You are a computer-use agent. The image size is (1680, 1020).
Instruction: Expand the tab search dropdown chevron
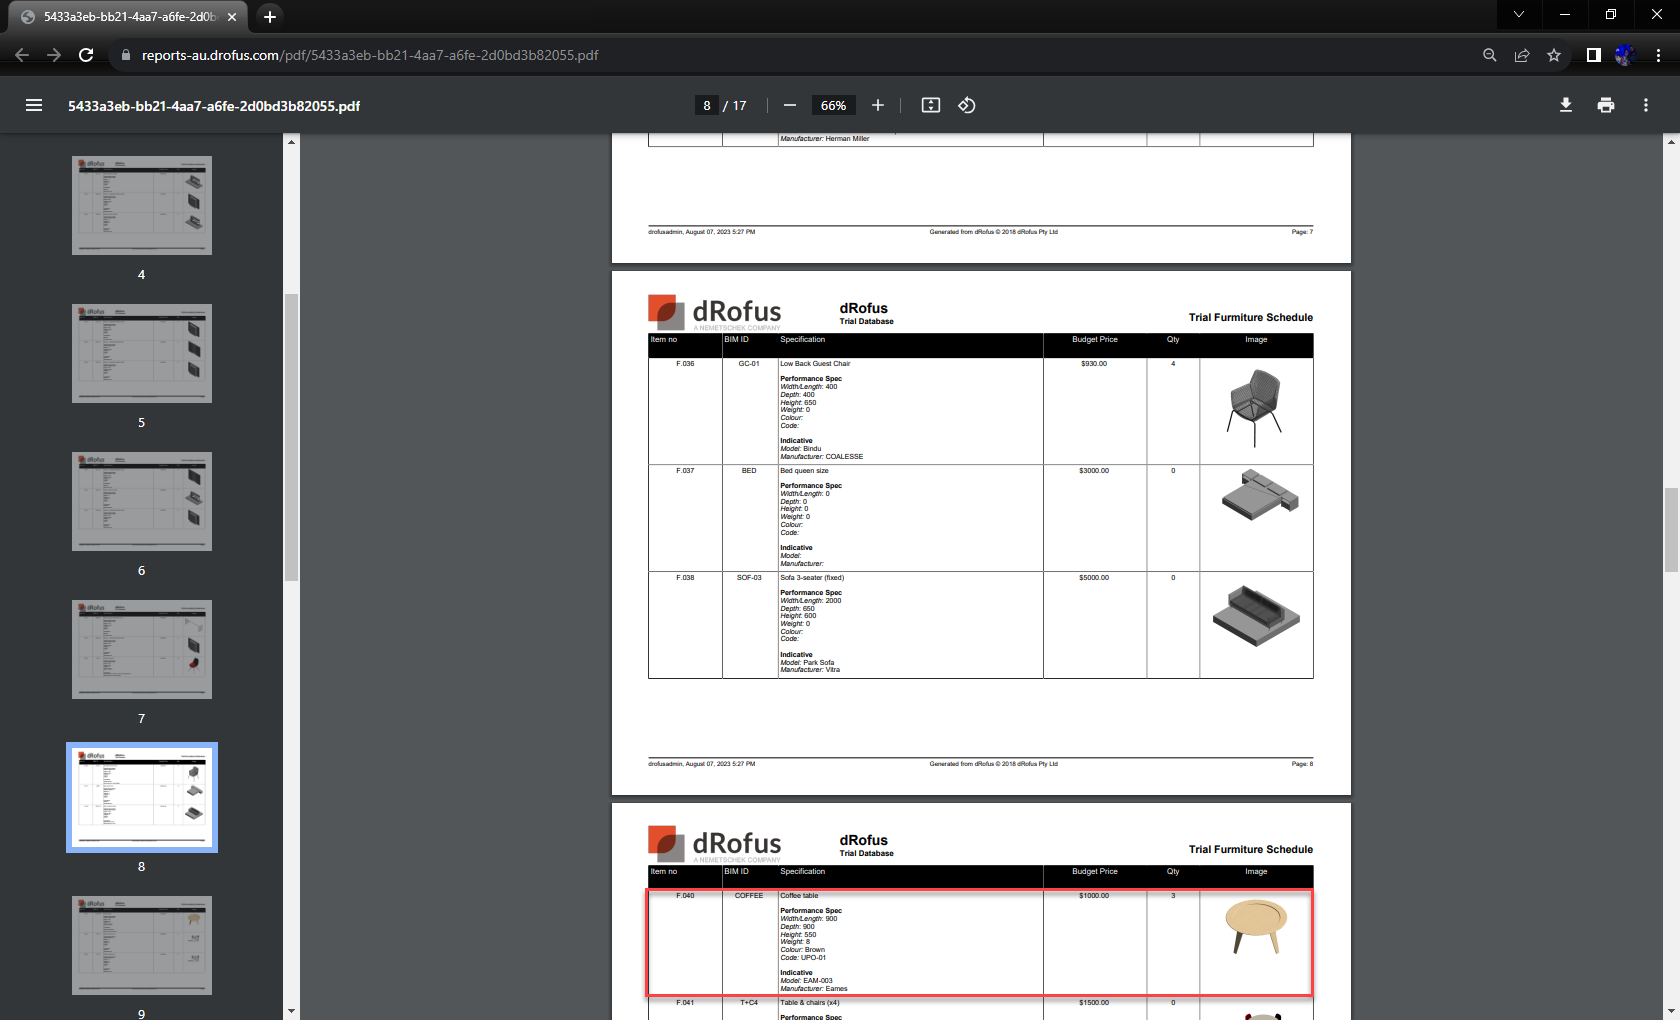click(x=1519, y=15)
